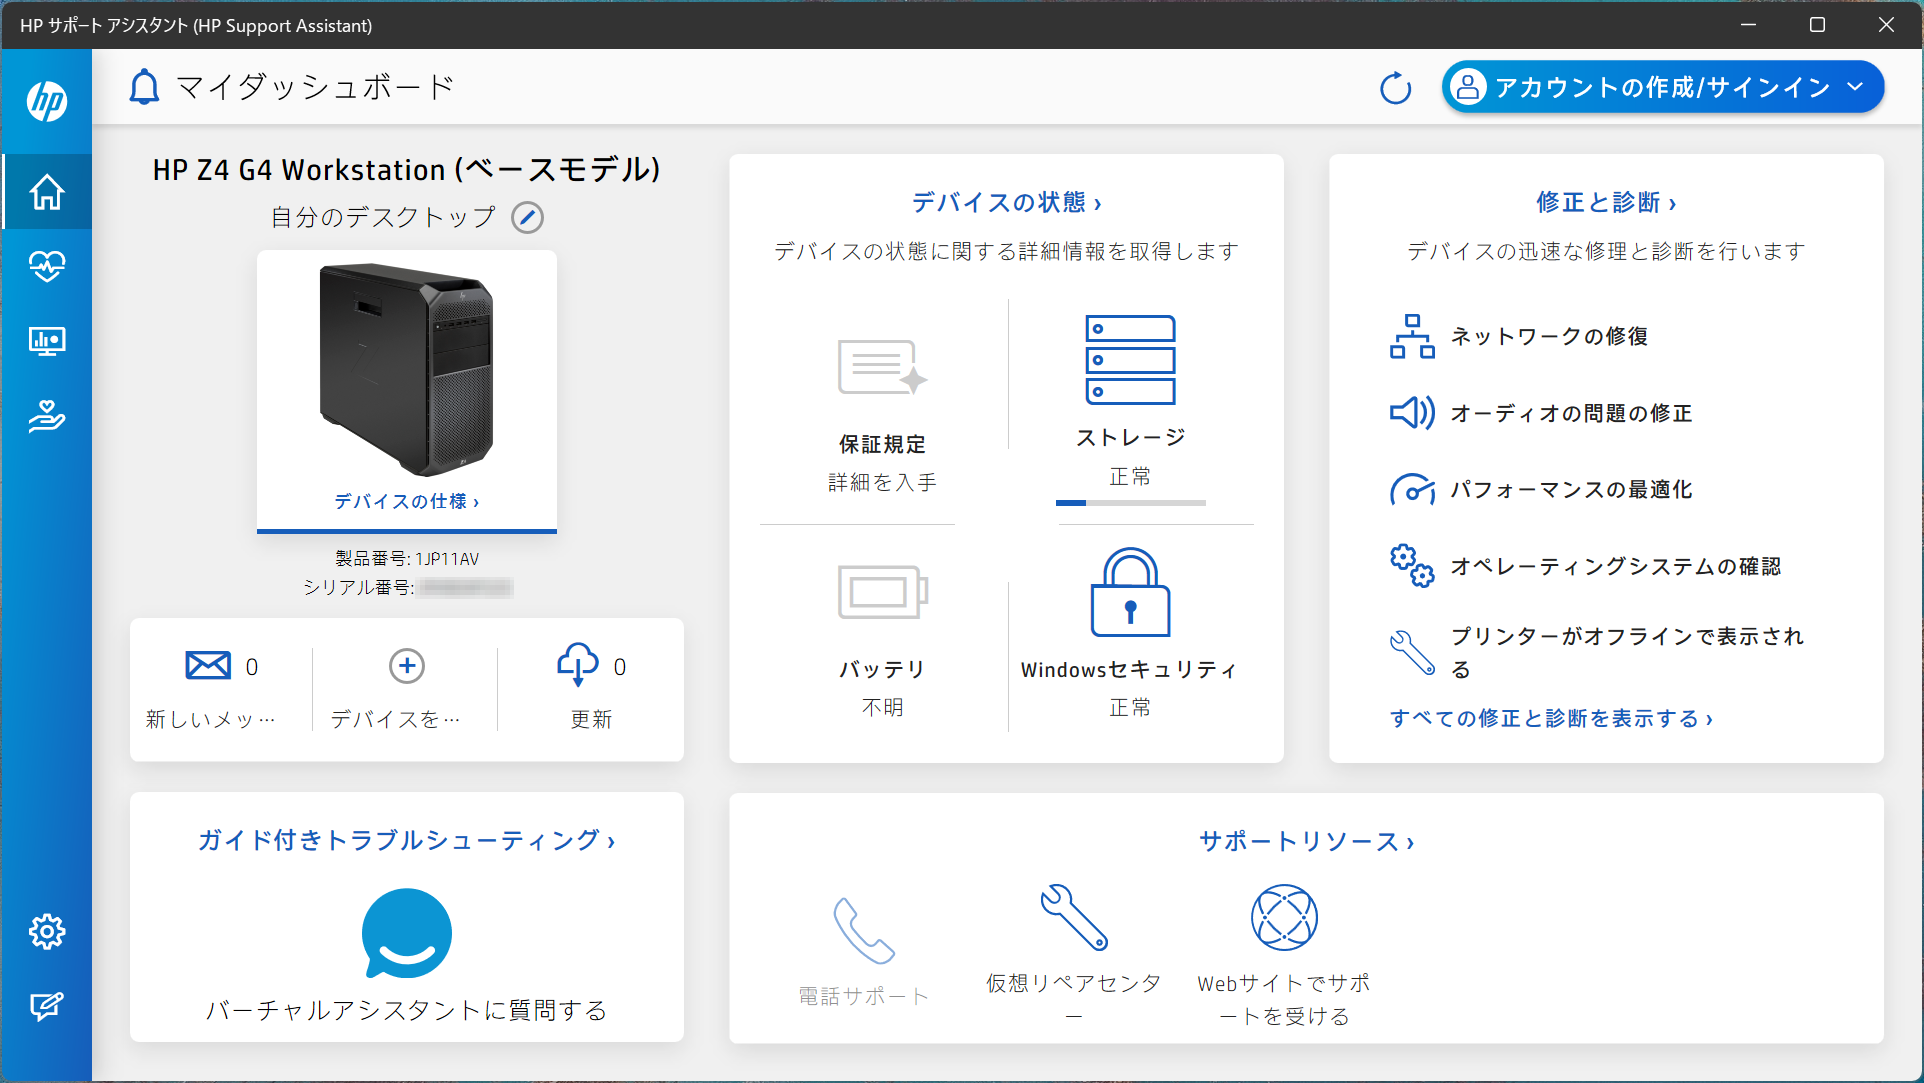The image size is (1924, 1083).
Task: Click the operating system check gears icon
Action: pyautogui.click(x=1412, y=566)
